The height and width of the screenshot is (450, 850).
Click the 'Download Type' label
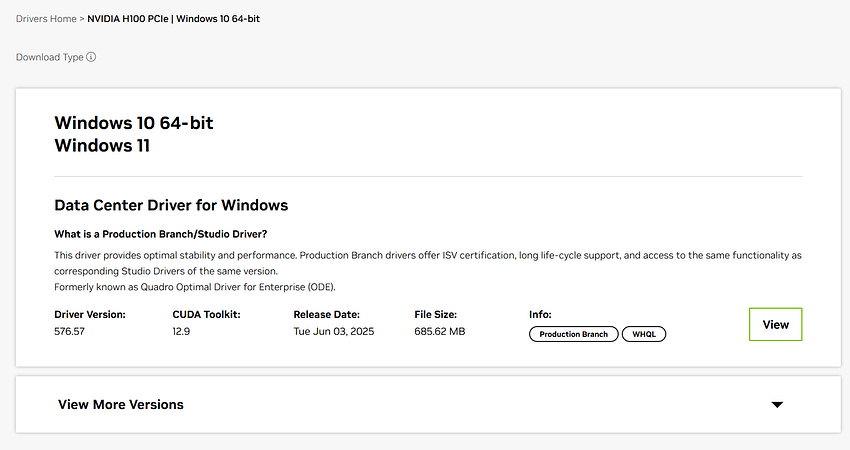pos(49,57)
